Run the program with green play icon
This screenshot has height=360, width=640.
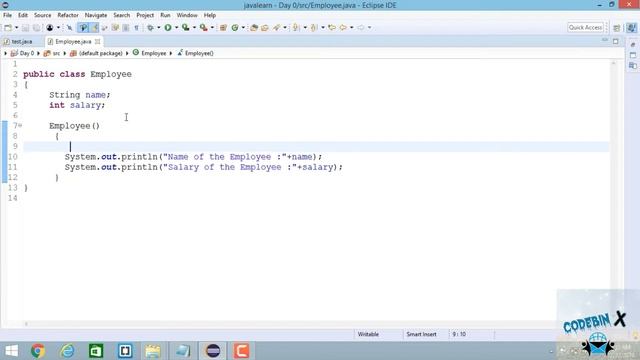pyautogui.click(x=168, y=28)
